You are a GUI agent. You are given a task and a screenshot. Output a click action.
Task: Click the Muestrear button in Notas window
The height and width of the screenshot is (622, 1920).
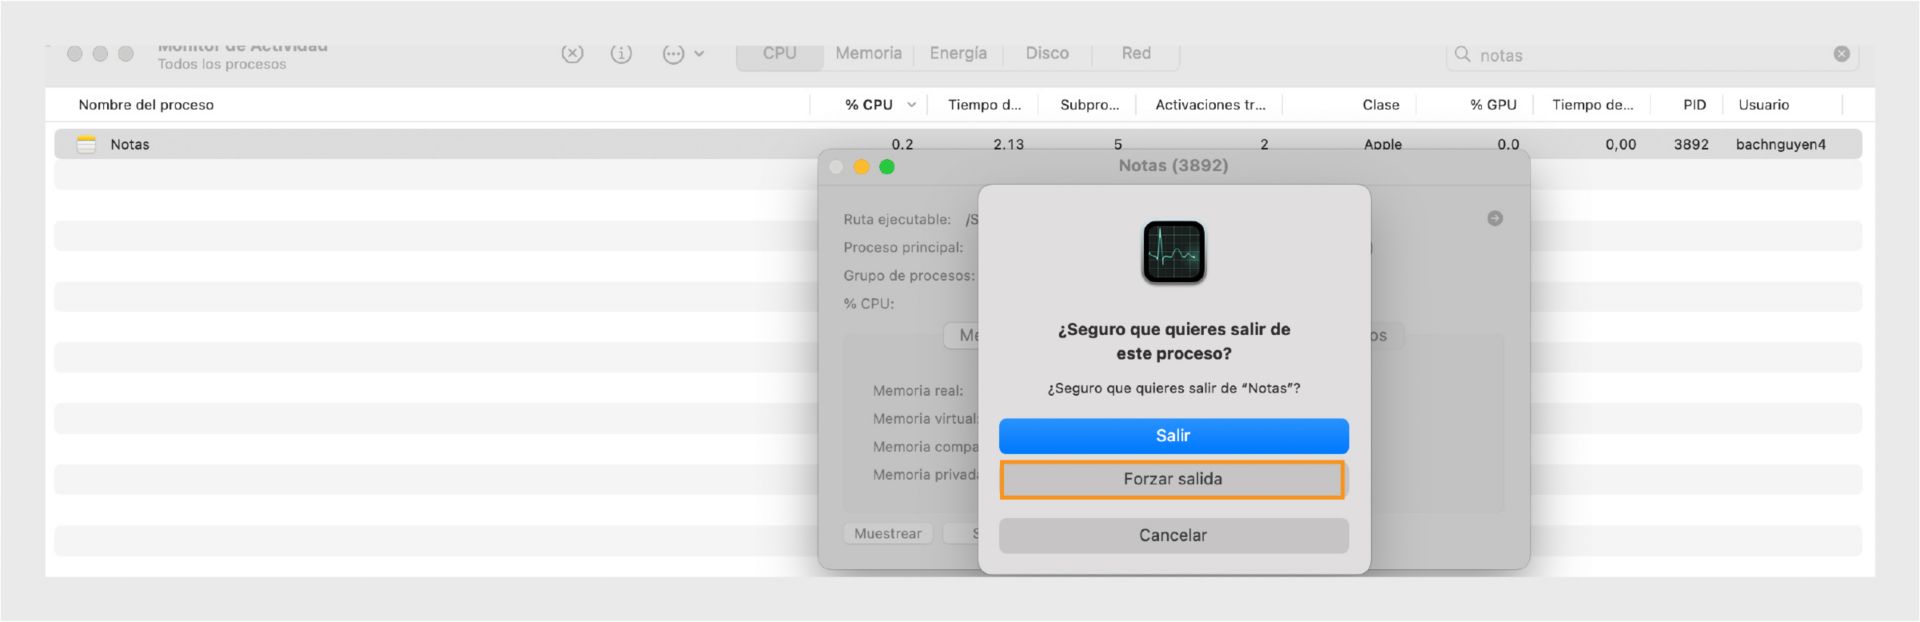tap(888, 534)
